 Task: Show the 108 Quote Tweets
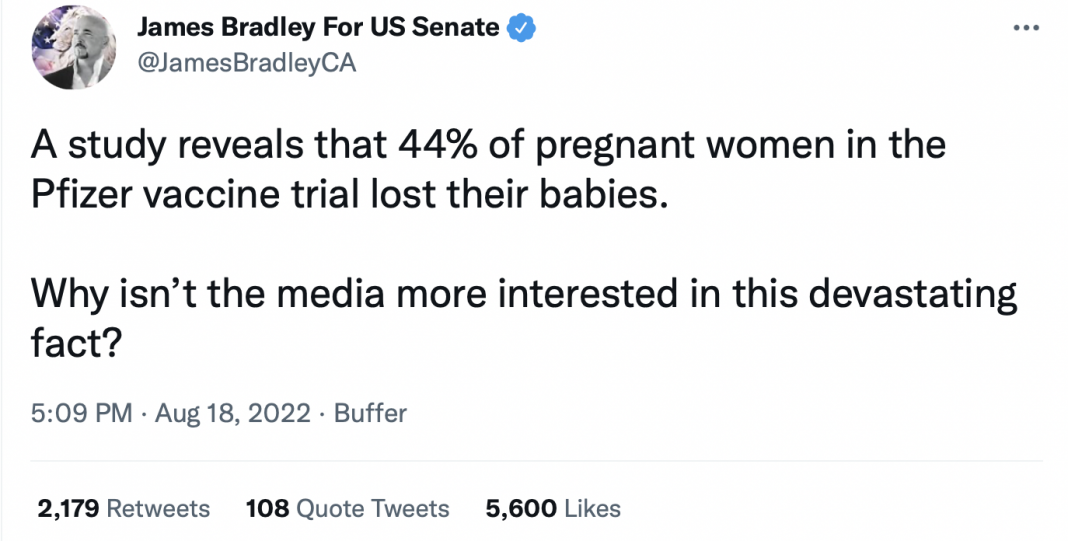tap(348, 508)
